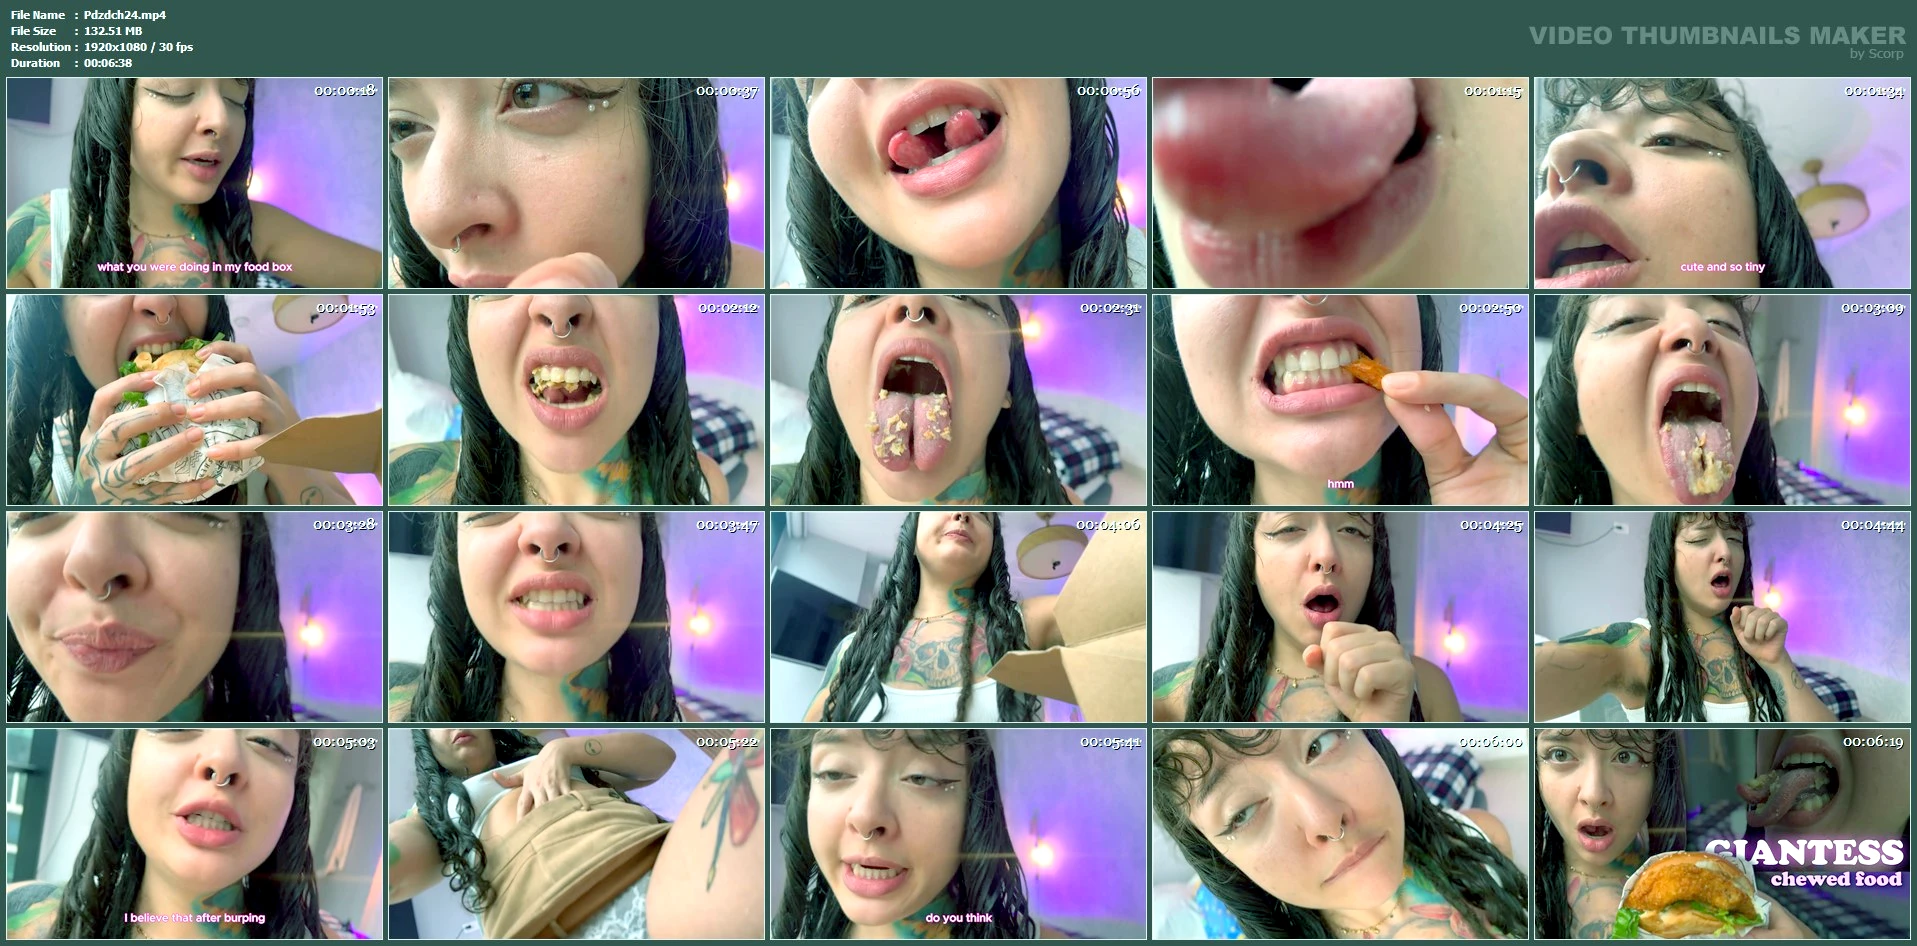
Task: Click the 00:06:38 duration value
Action: coord(108,63)
